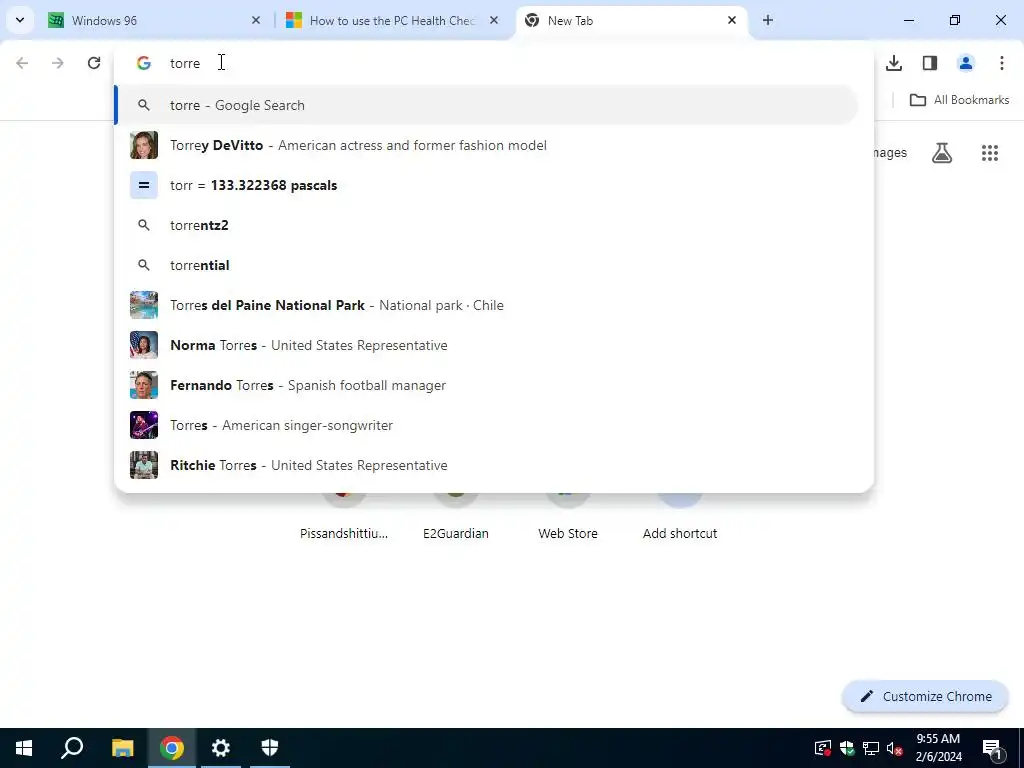Choose the 'torre - Google Search' suggestion
Image resolution: width=1024 pixels, height=768 pixels.
[x=487, y=105]
